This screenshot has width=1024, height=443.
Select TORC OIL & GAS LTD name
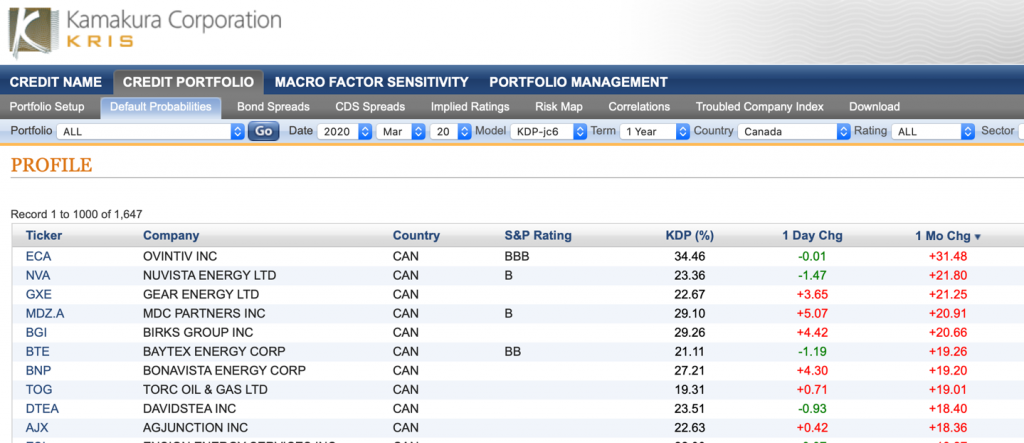[x=205, y=390]
